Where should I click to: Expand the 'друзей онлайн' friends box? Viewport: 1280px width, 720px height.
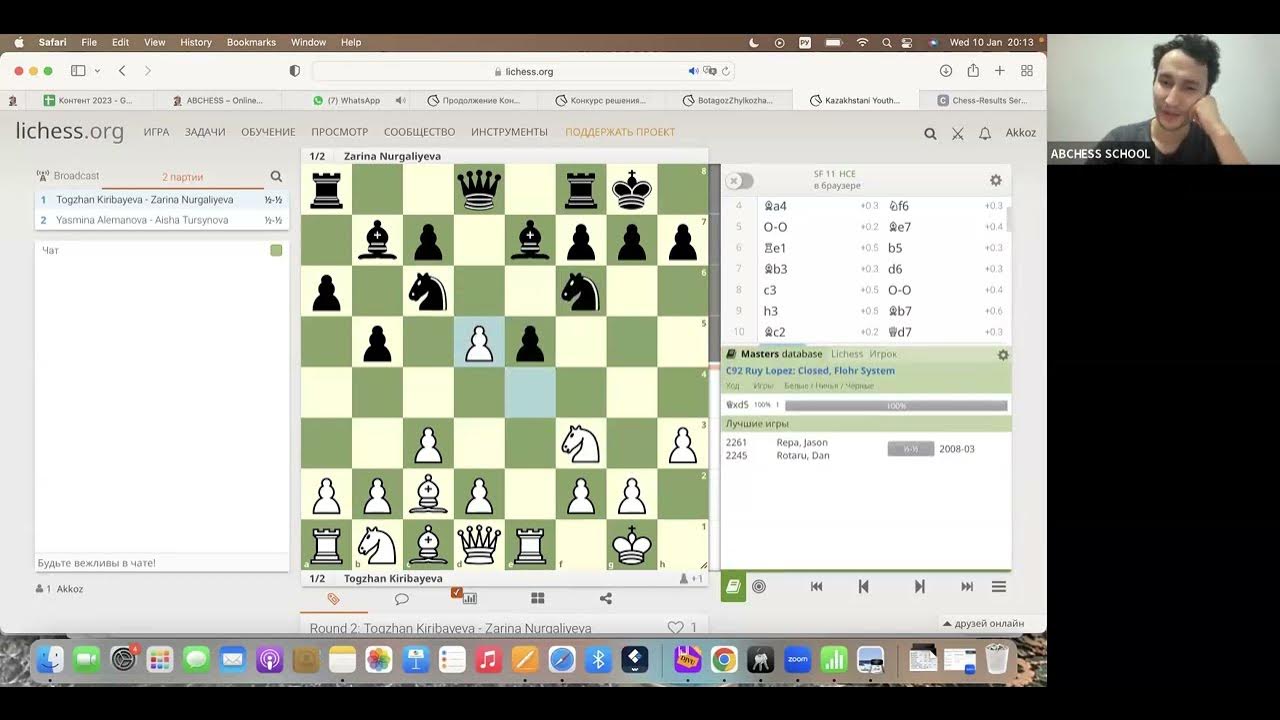pos(985,623)
